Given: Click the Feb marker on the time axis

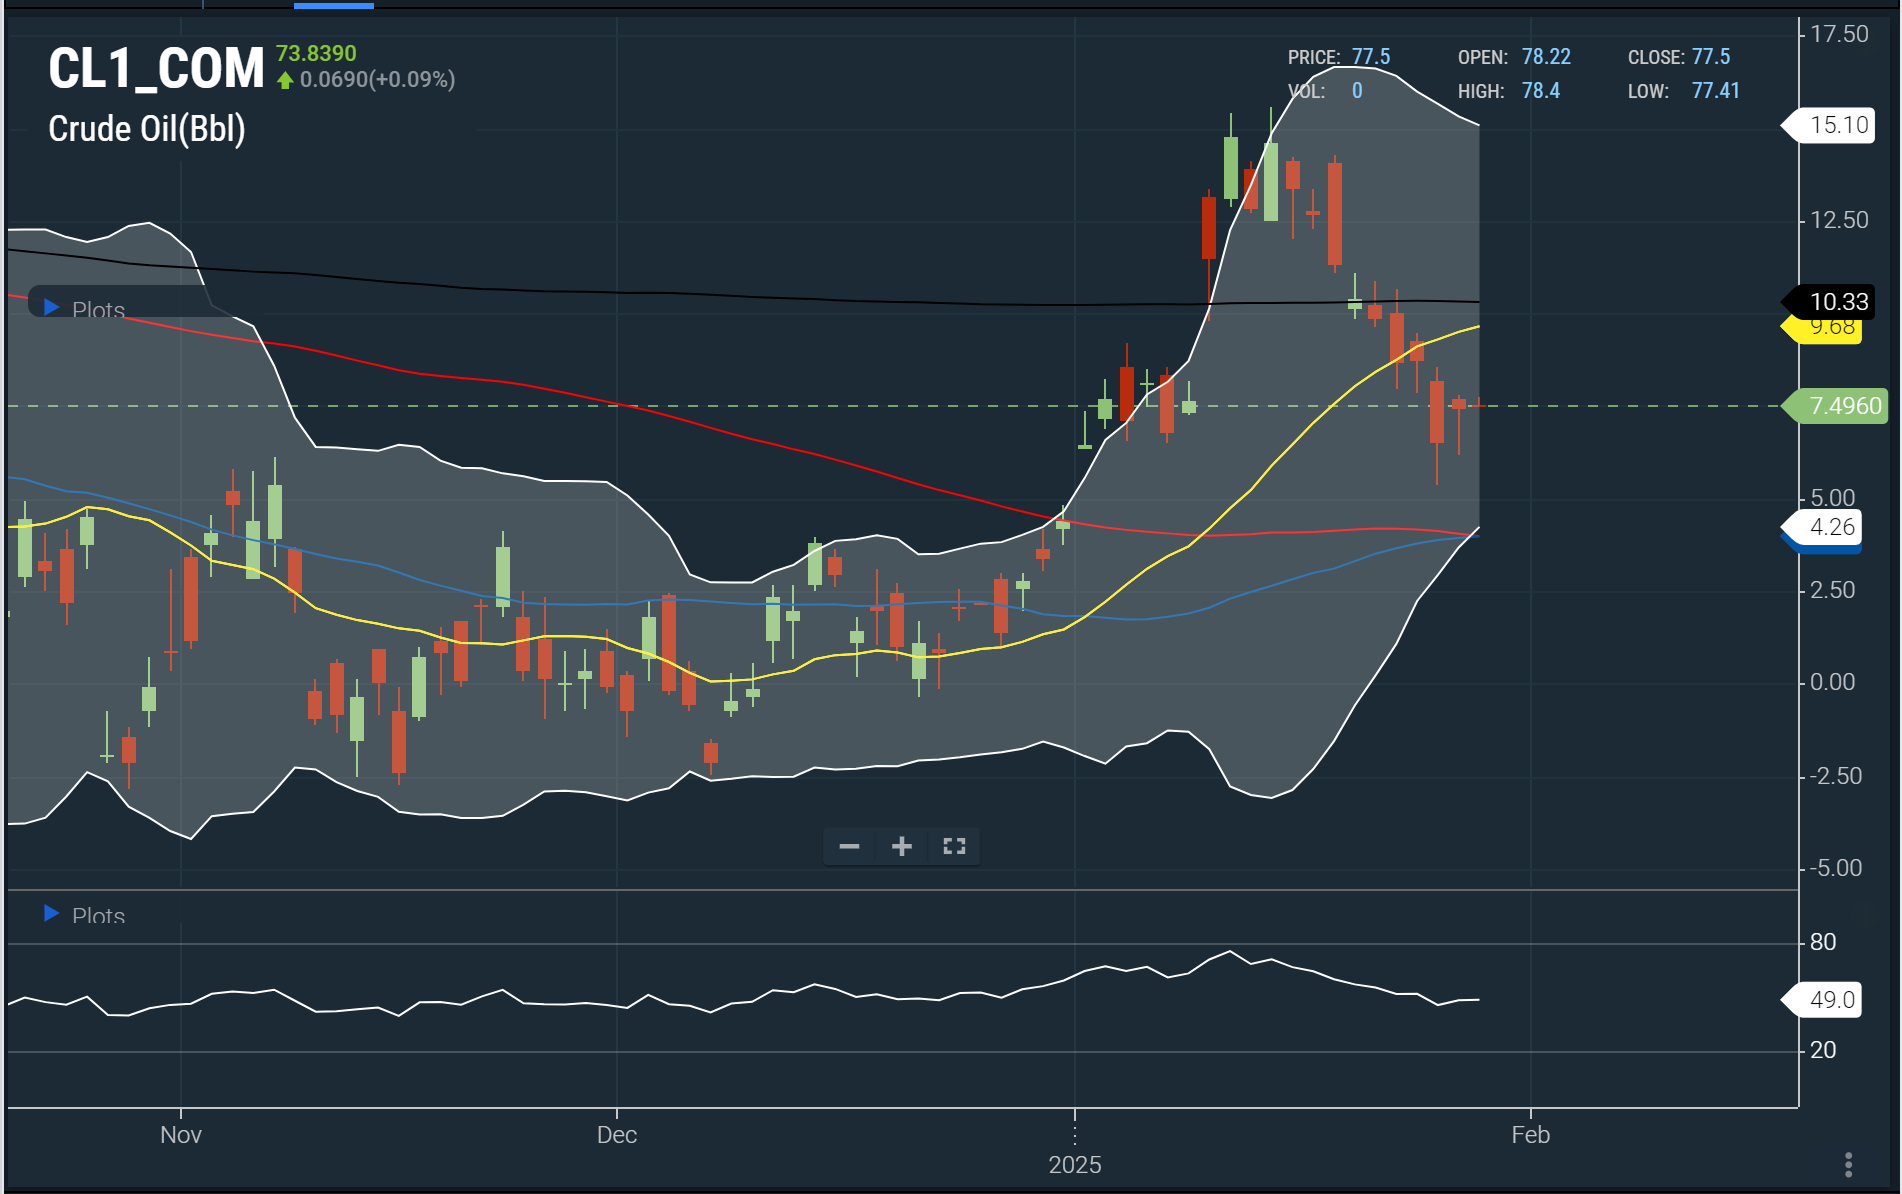Looking at the screenshot, I should coord(1530,1134).
